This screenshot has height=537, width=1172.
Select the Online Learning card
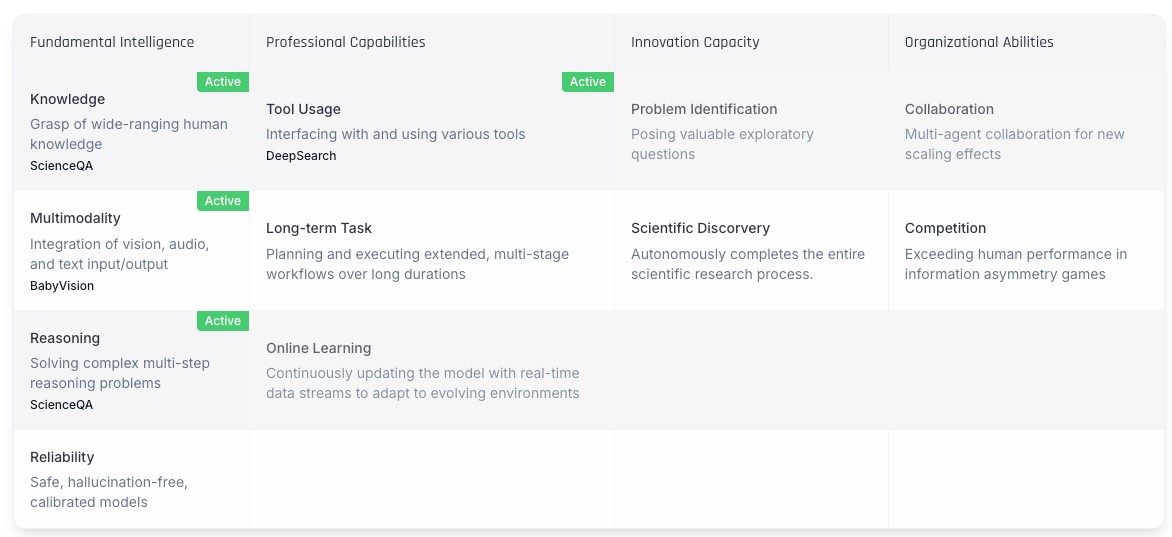tap(430, 370)
